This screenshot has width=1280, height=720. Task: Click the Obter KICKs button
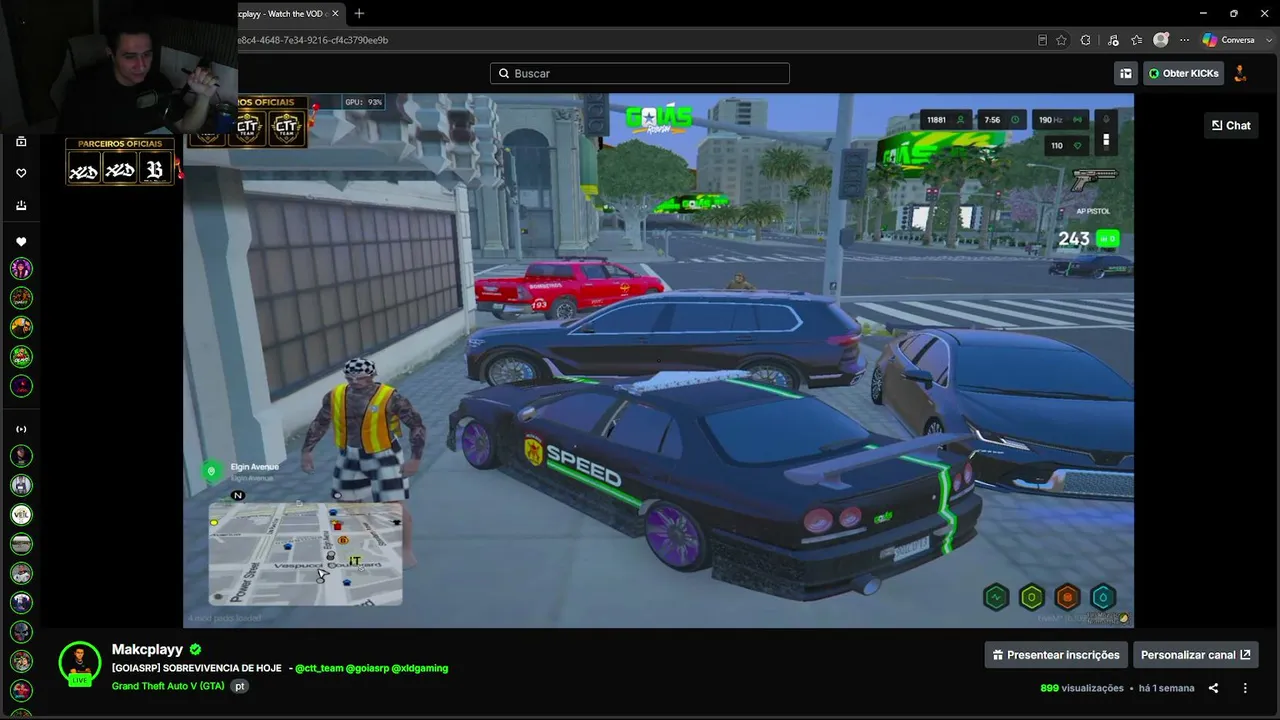click(x=1183, y=73)
